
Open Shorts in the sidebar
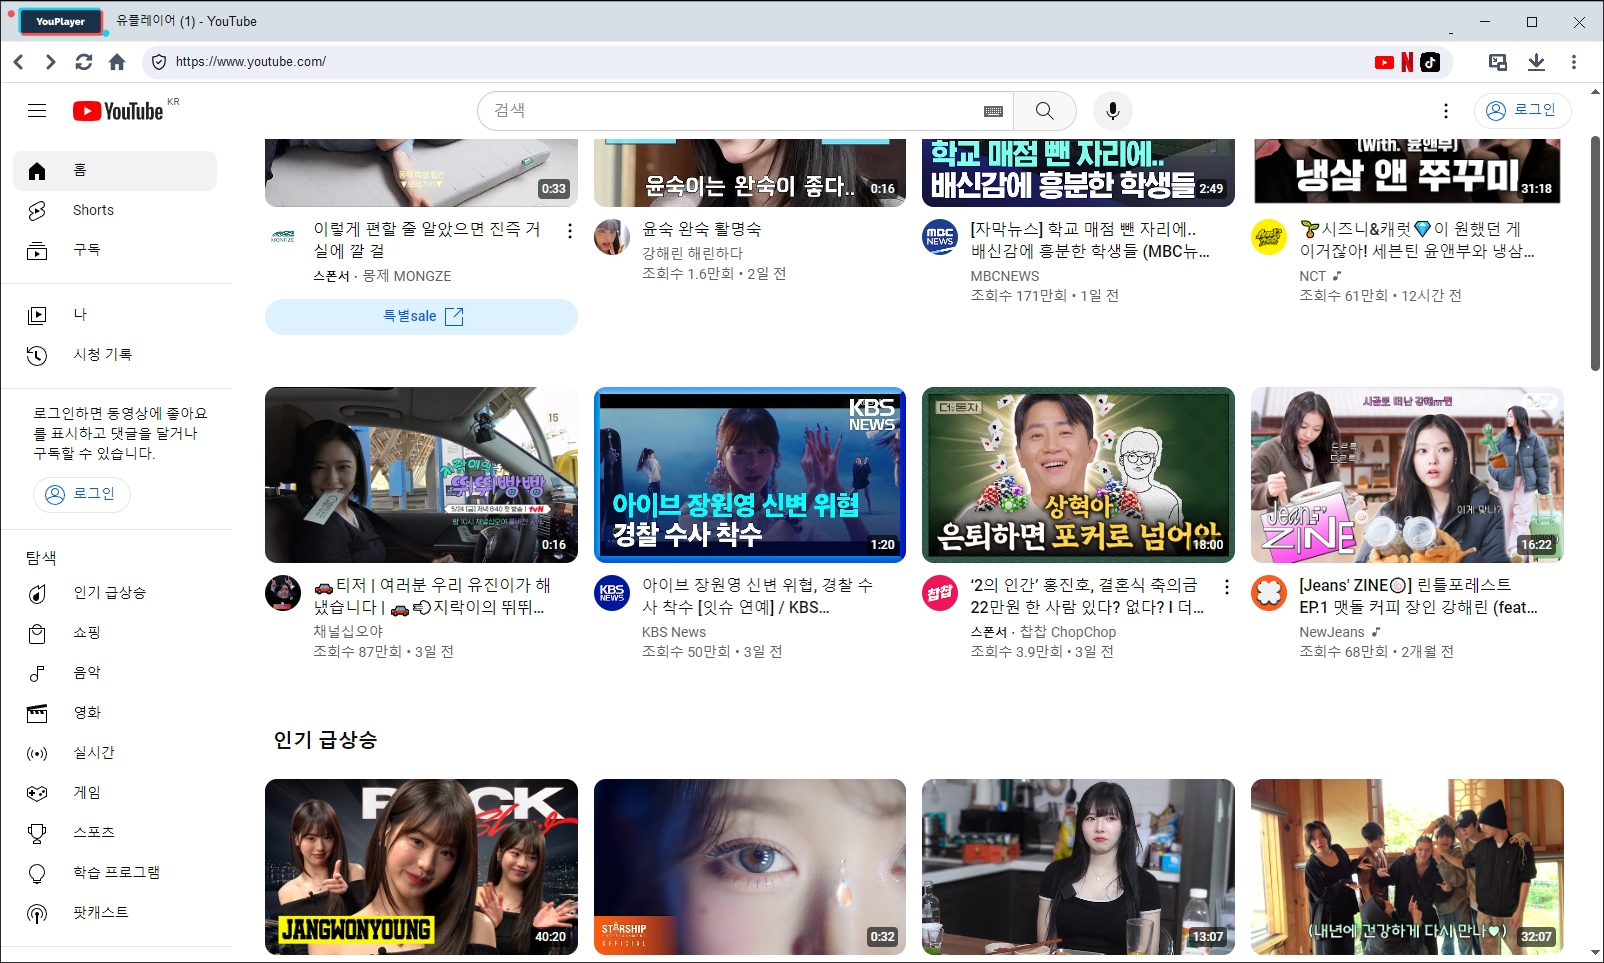coord(93,210)
